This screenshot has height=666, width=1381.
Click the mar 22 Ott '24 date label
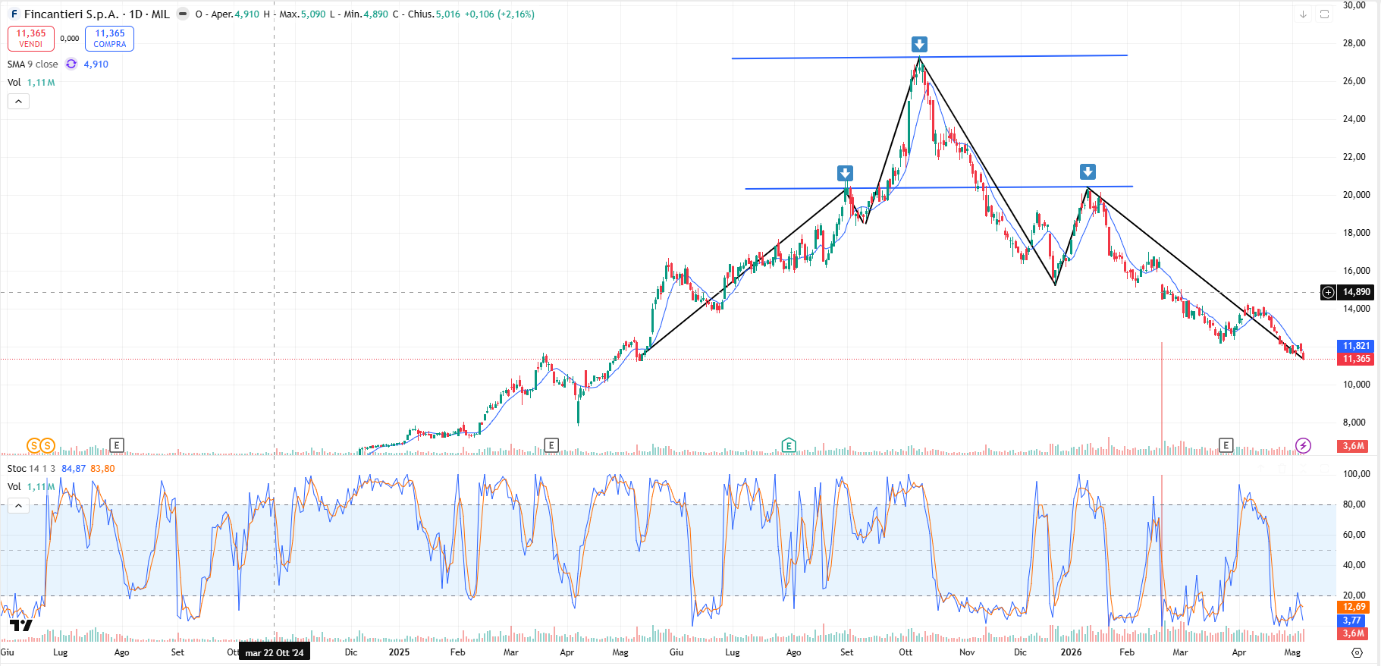(274, 652)
